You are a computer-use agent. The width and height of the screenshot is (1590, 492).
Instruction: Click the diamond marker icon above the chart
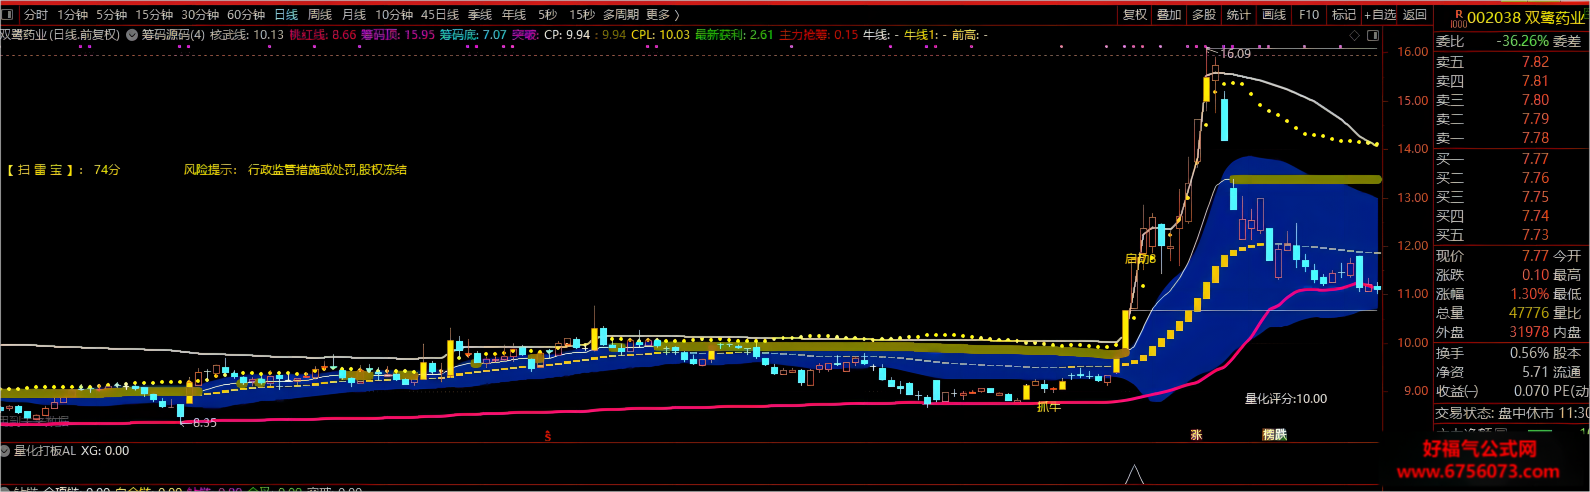coord(1355,35)
